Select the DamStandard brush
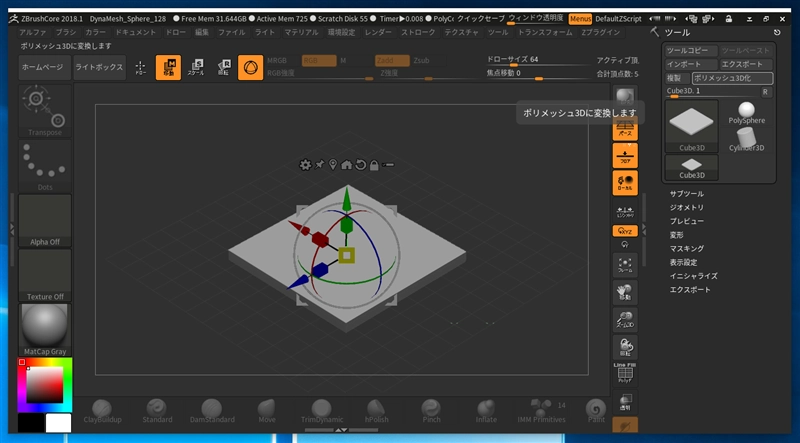Viewport: 800px width, 443px height. (212, 411)
